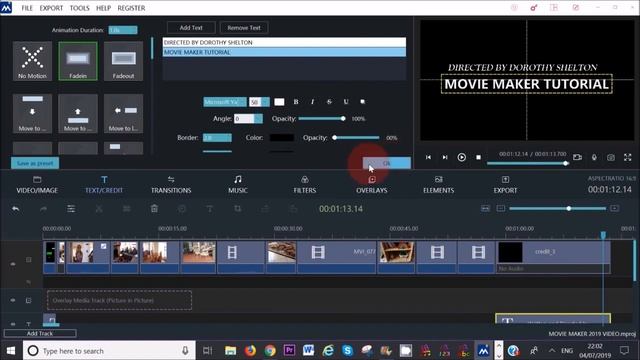The width and height of the screenshot is (640, 360).
Task: Click the delete trash icon
Action: pos(154,209)
